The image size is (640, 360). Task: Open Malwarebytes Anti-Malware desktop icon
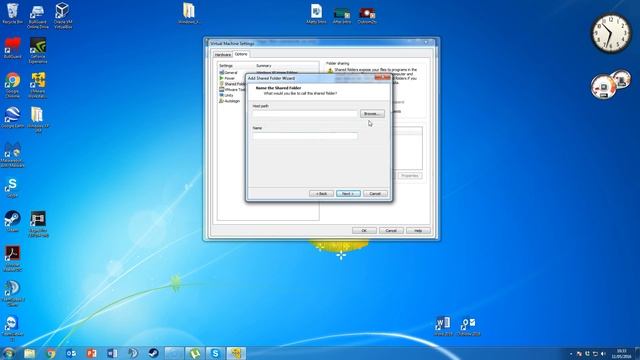tap(12, 155)
